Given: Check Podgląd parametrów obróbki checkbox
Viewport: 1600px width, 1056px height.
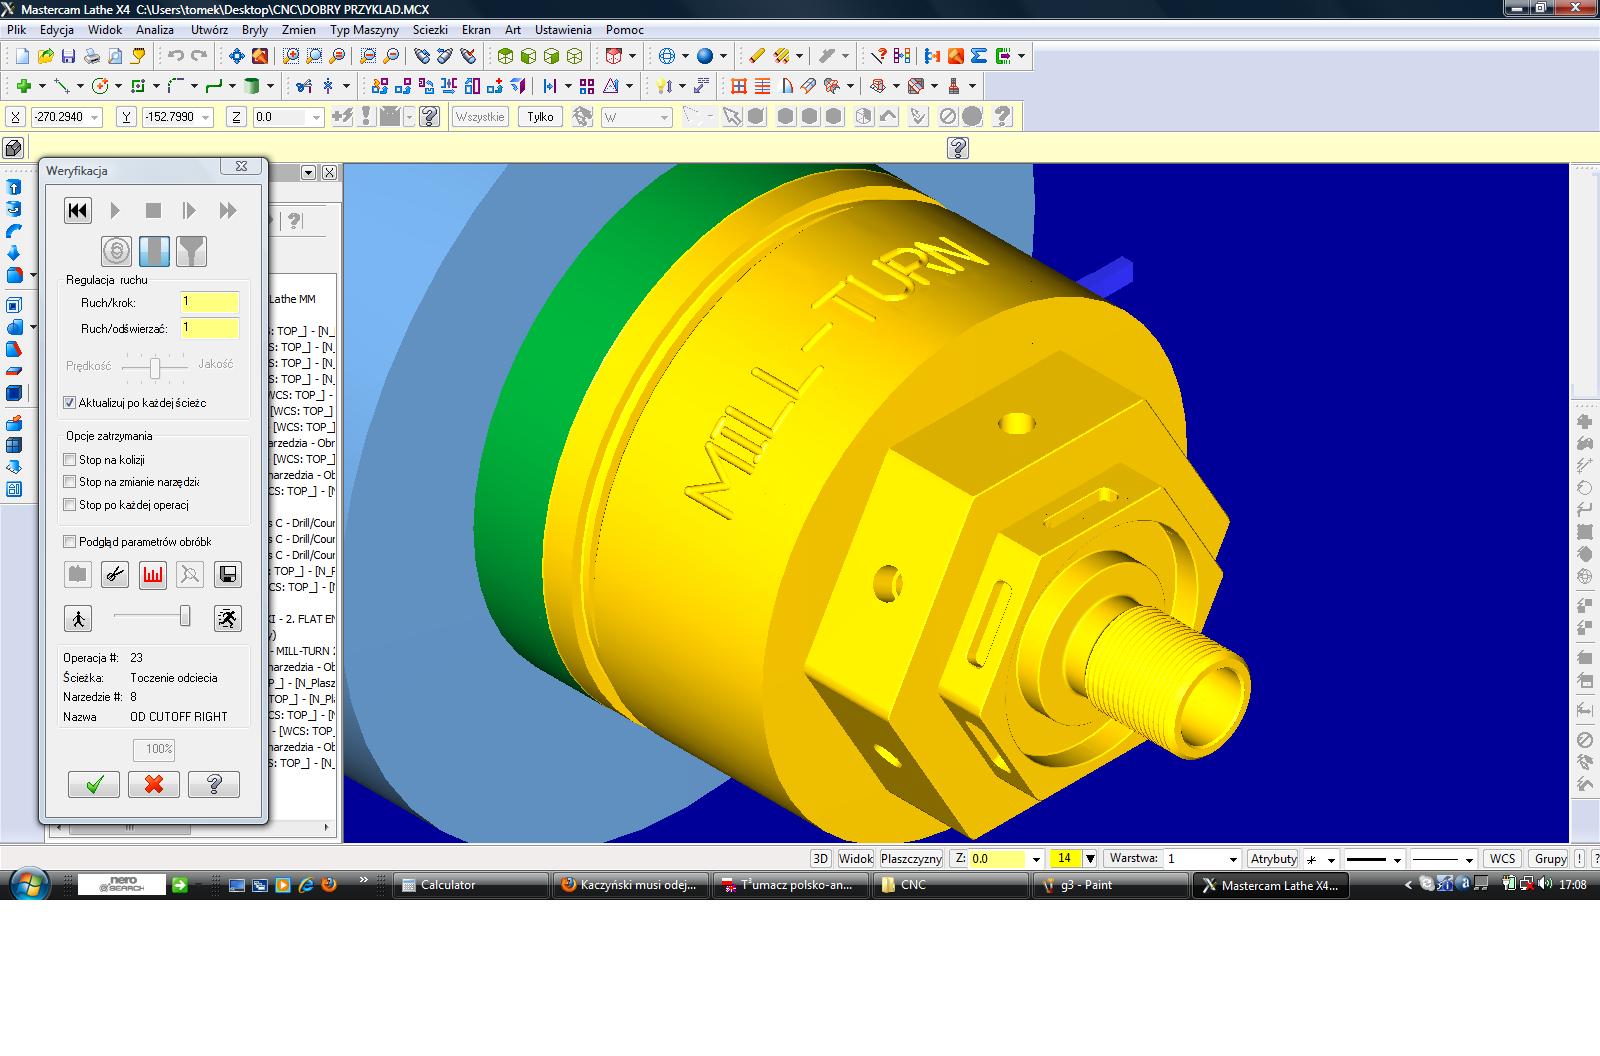Looking at the screenshot, I should click(69, 542).
